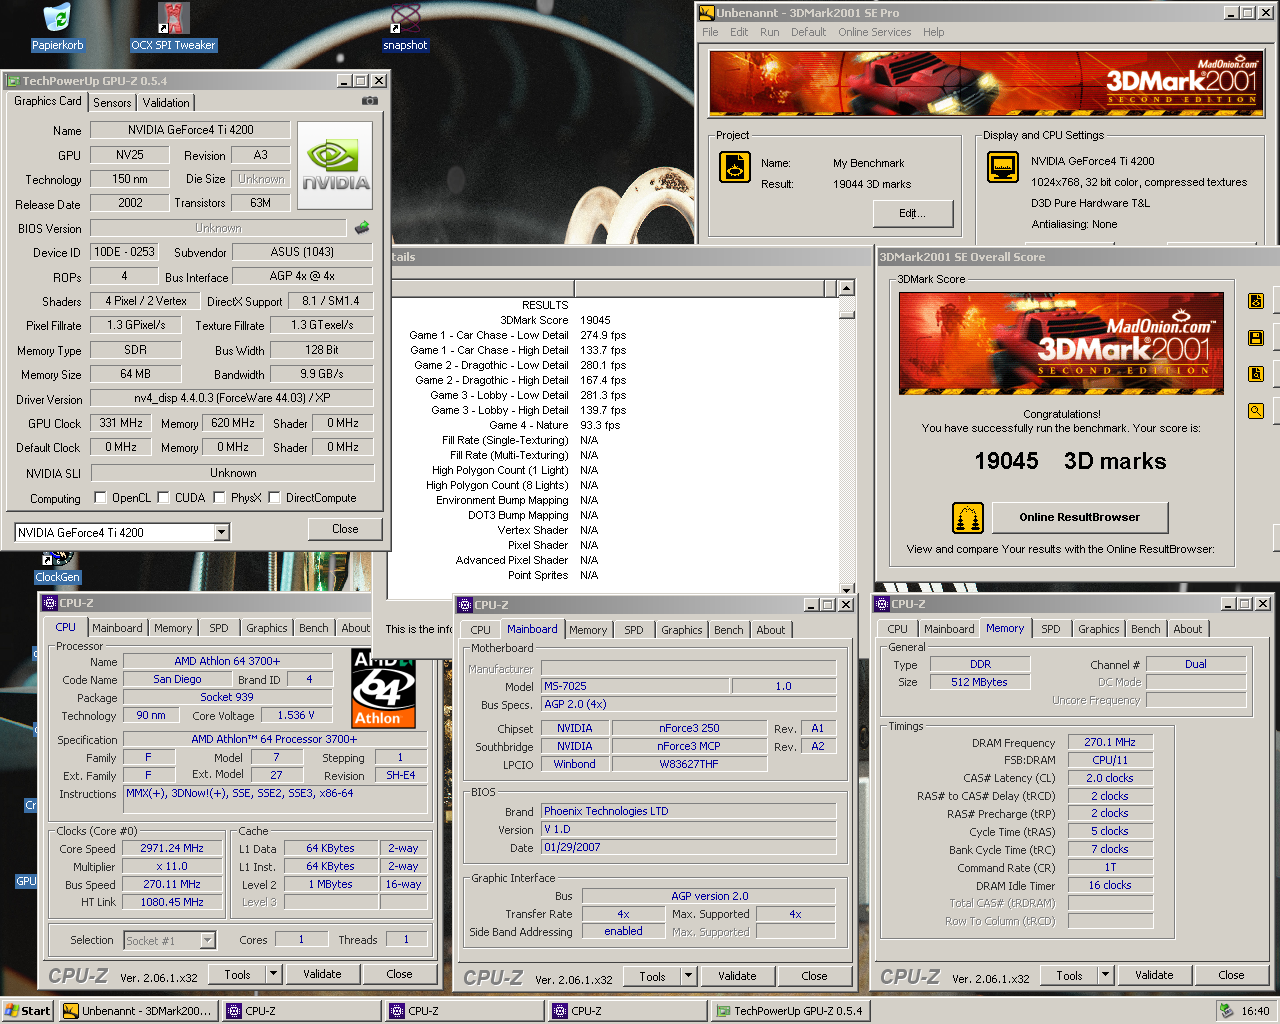Screen dimensions: 1280x1024
Task: Switch to the TechPowerUp GPU-Z taskbar item
Action: tap(790, 1011)
